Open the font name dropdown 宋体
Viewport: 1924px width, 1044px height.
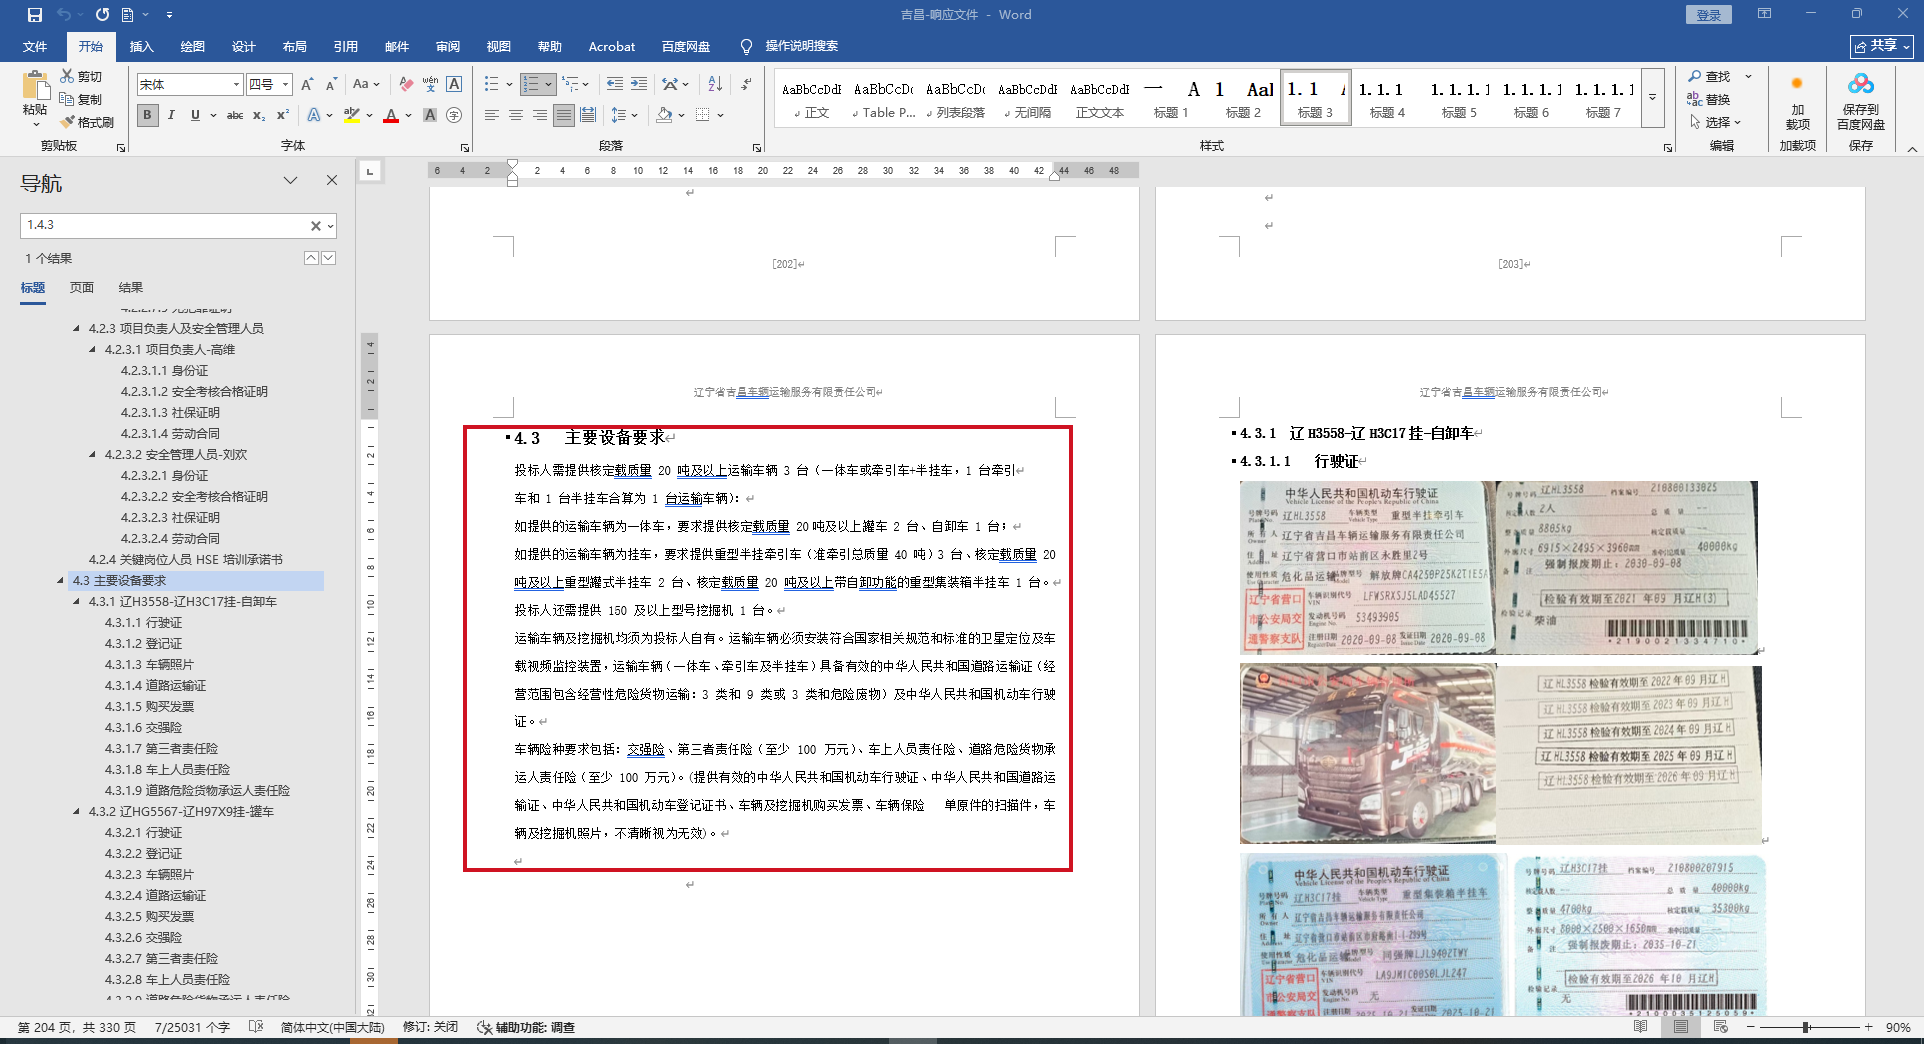236,85
